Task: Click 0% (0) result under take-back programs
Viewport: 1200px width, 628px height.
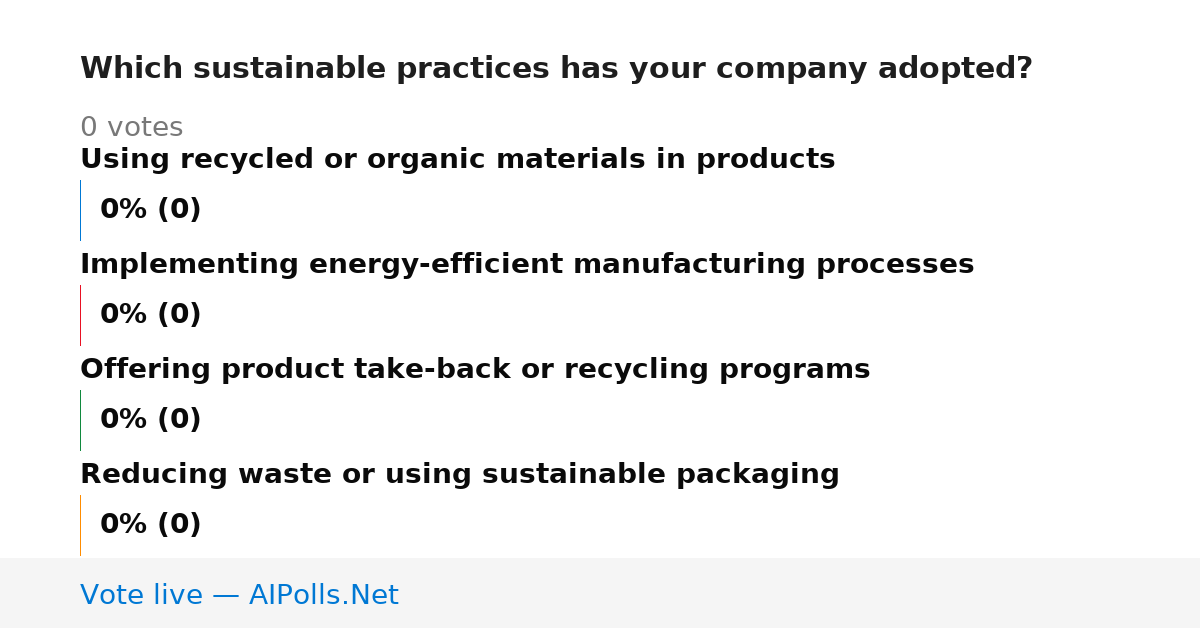Action: 150,420
